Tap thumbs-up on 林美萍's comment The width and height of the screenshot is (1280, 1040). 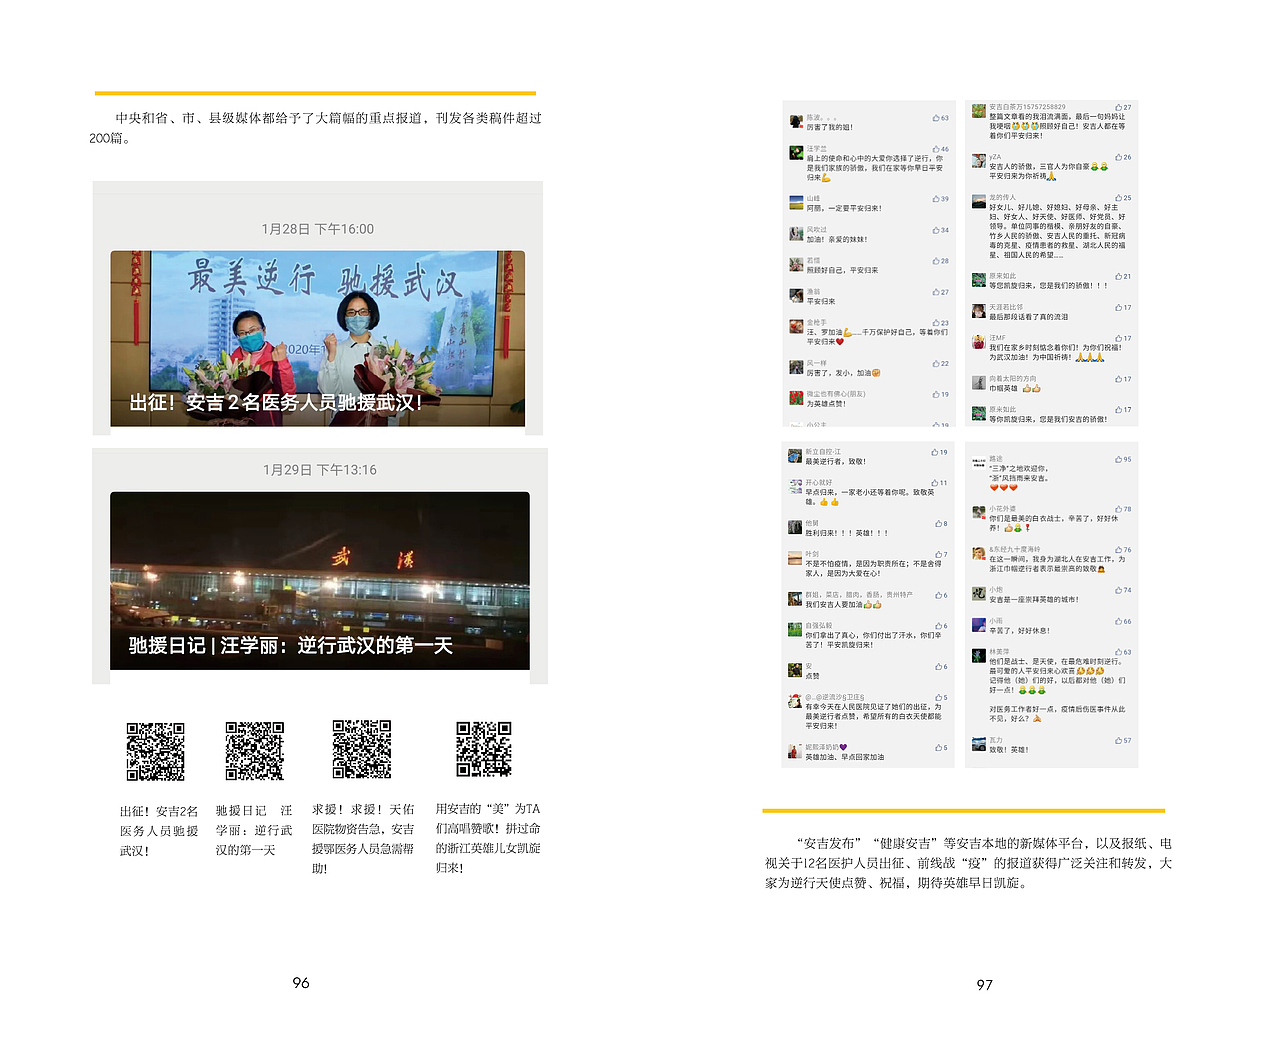click(1118, 652)
